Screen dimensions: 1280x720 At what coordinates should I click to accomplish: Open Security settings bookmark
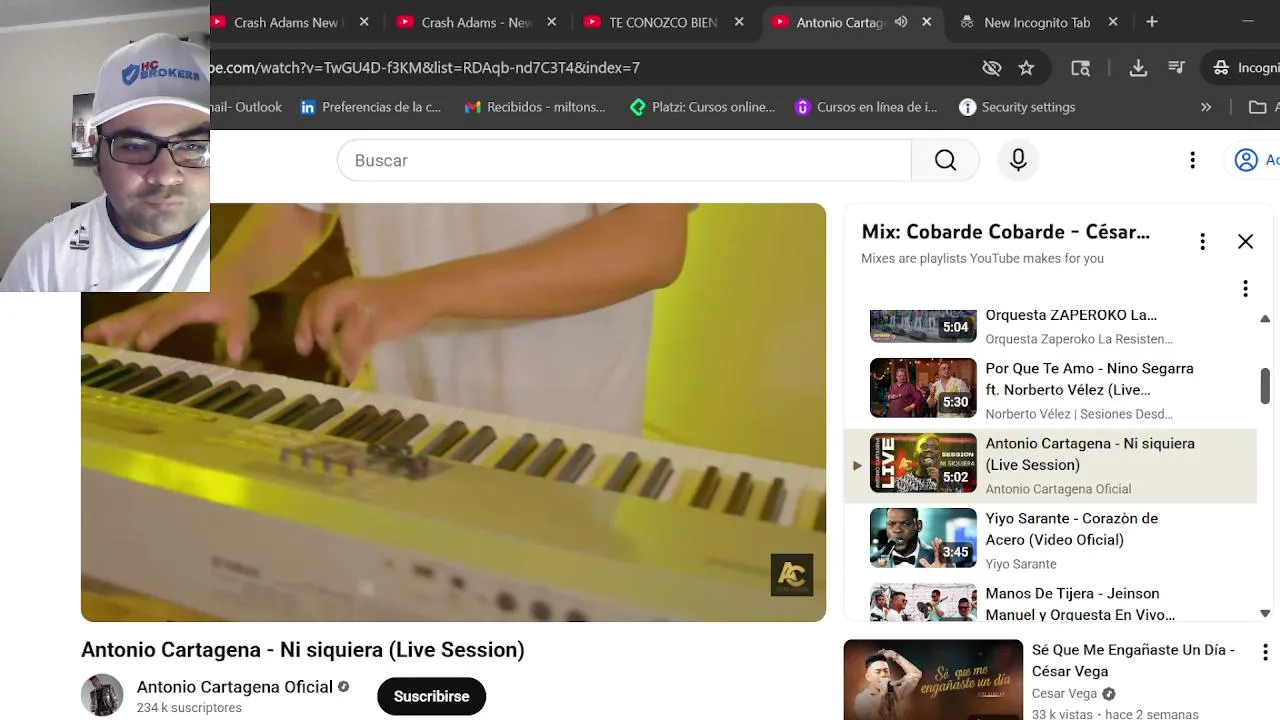[1017, 107]
